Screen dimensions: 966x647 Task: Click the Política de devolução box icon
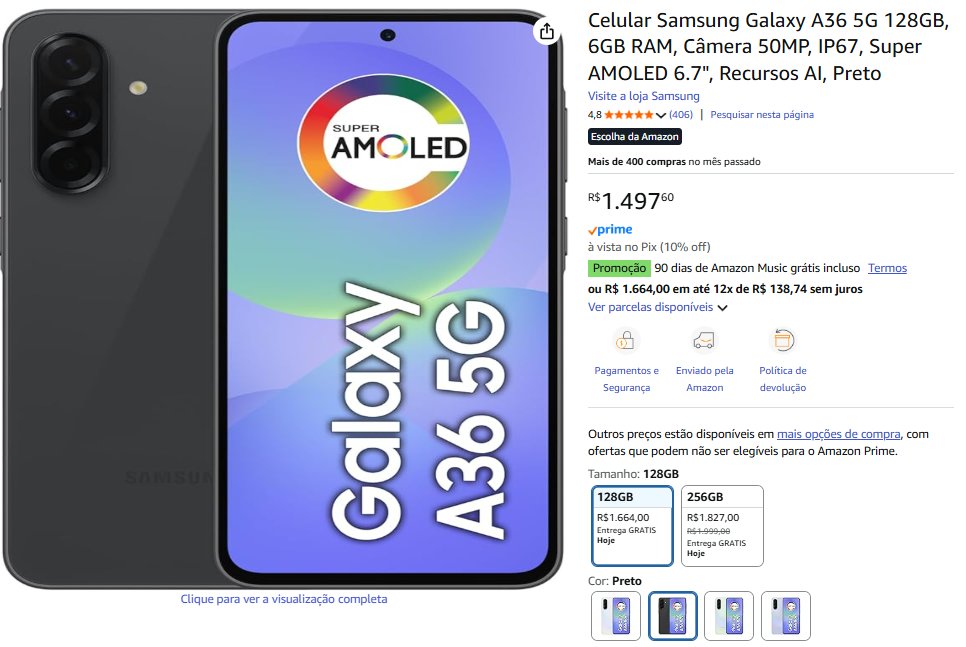pyautogui.click(x=783, y=340)
